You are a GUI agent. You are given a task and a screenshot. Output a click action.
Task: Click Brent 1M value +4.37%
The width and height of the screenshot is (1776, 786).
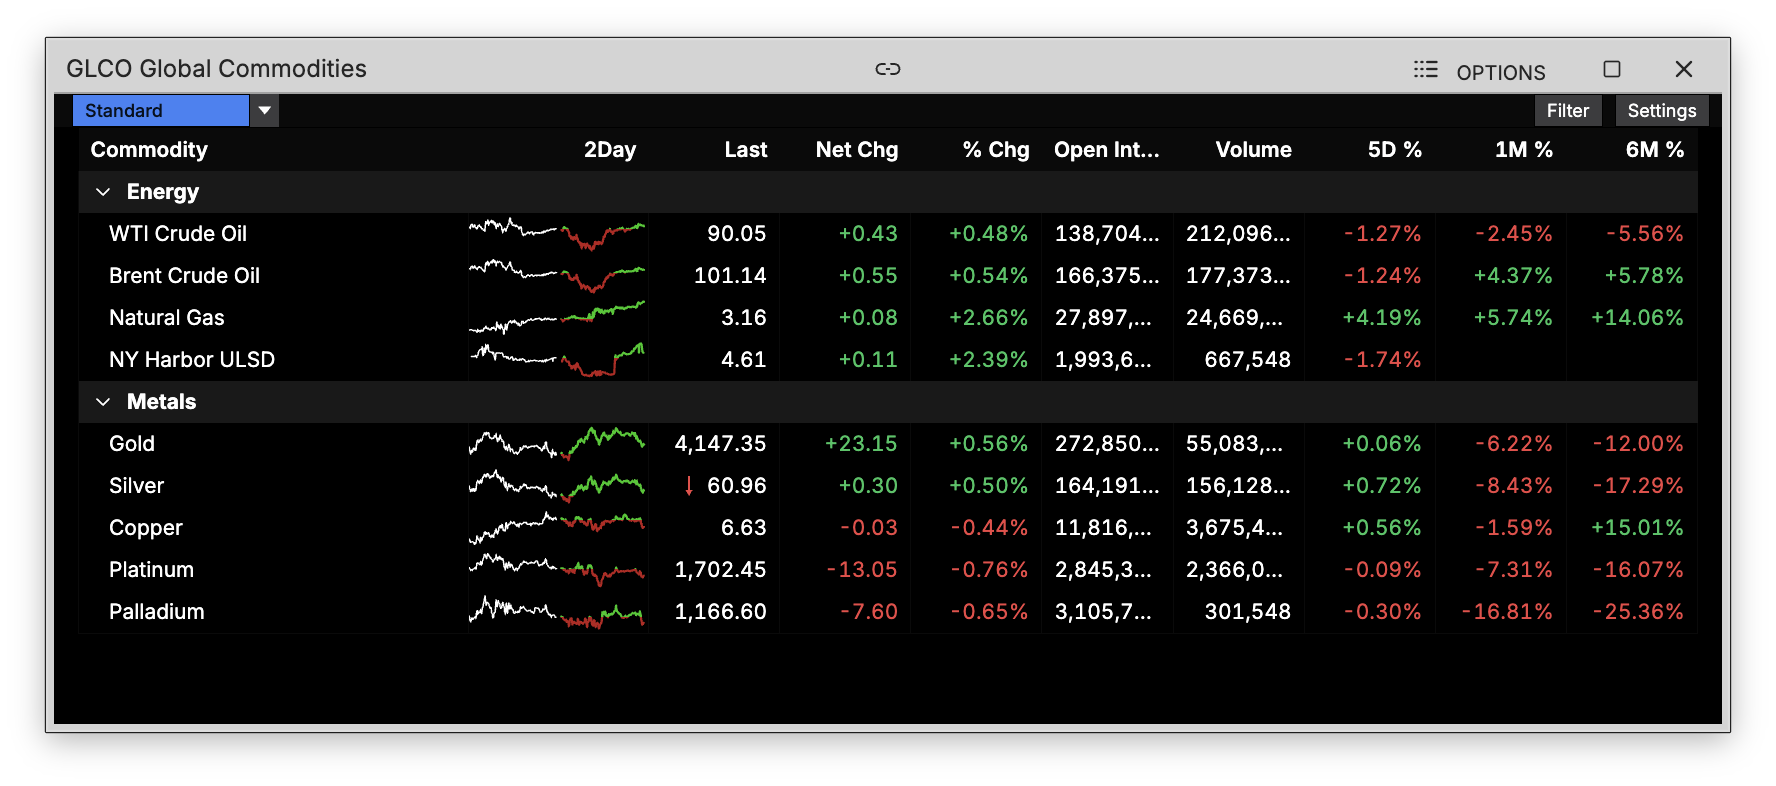click(1513, 276)
